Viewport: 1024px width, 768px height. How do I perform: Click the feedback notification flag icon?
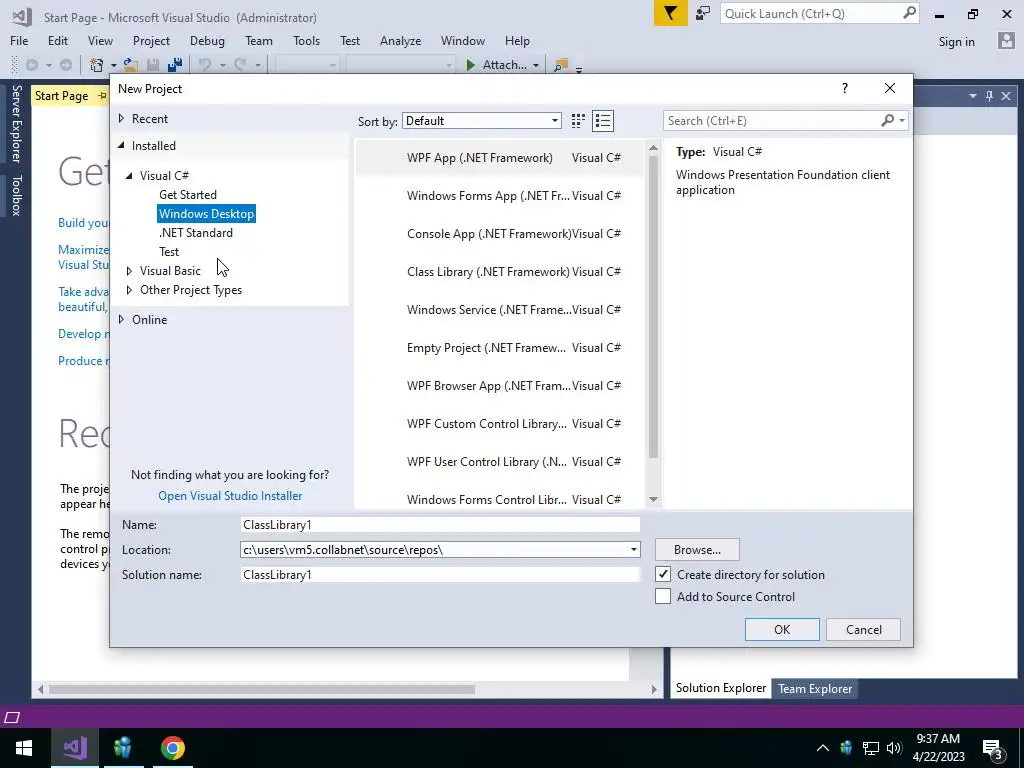(x=671, y=13)
